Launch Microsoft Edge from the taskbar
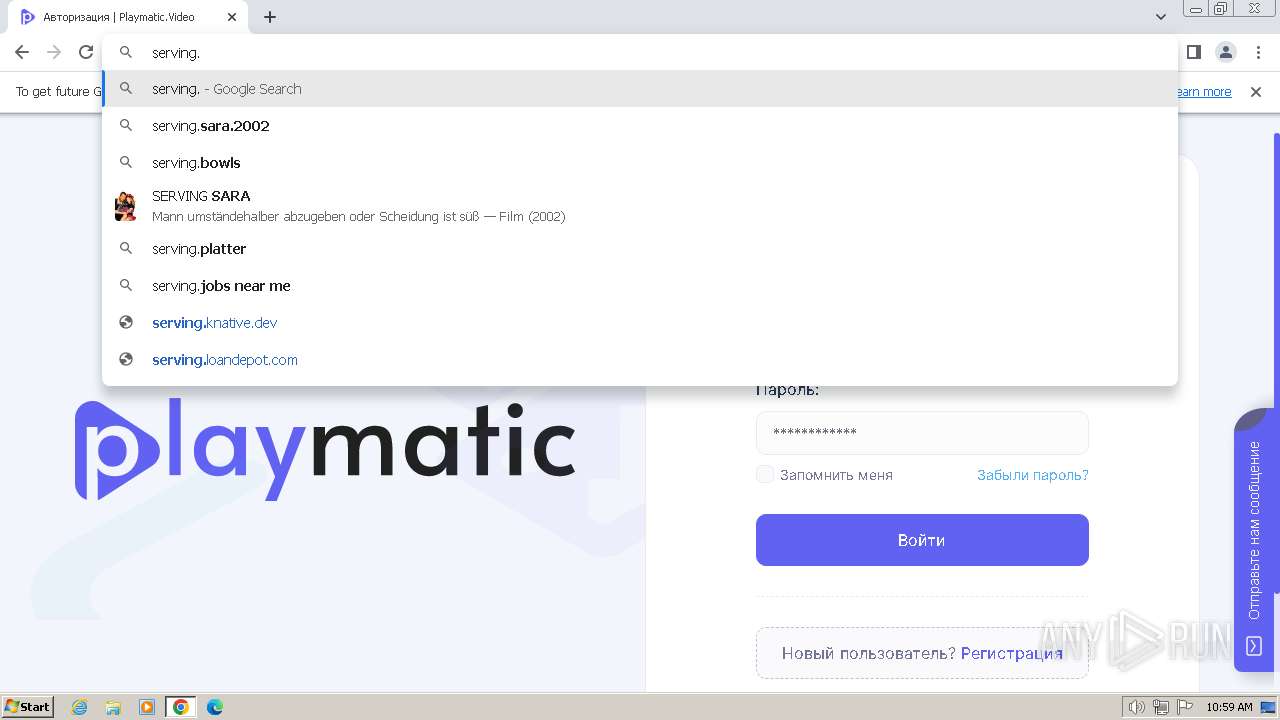This screenshot has width=1280, height=720. 215,707
